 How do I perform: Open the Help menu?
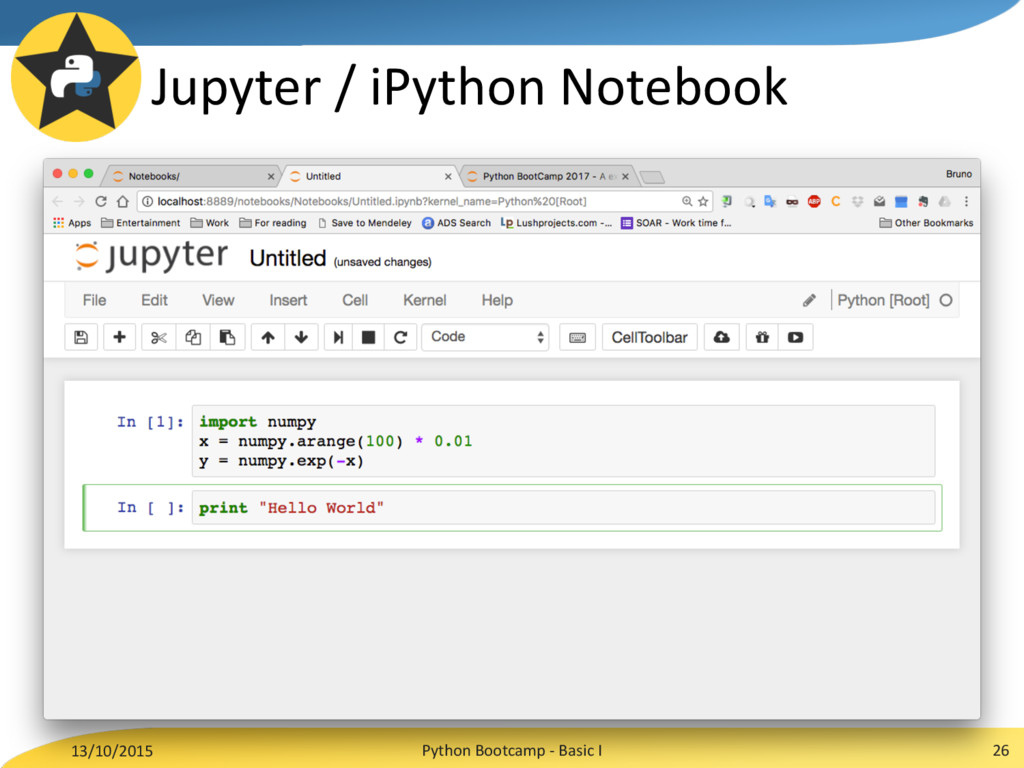(497, 300)
